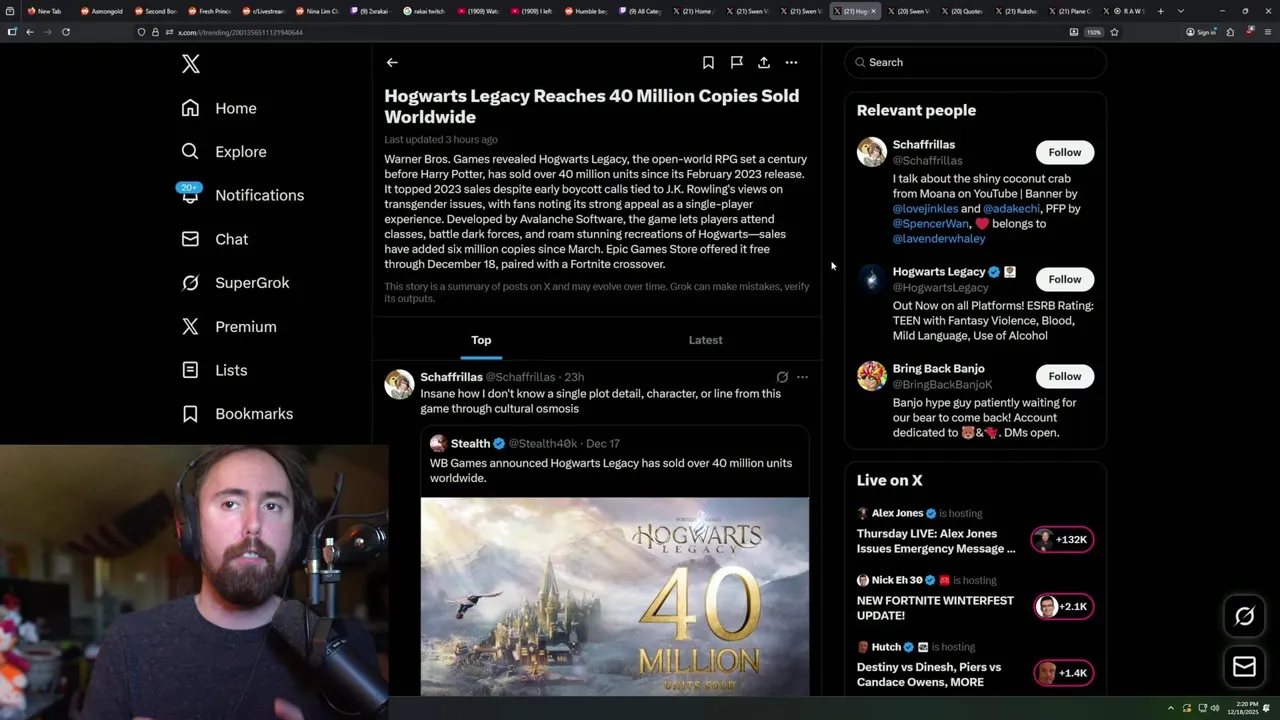The height and width of the screenshot is (720, 1280).
Task: Click the browser Sign in button
Action: point(1201,32)
